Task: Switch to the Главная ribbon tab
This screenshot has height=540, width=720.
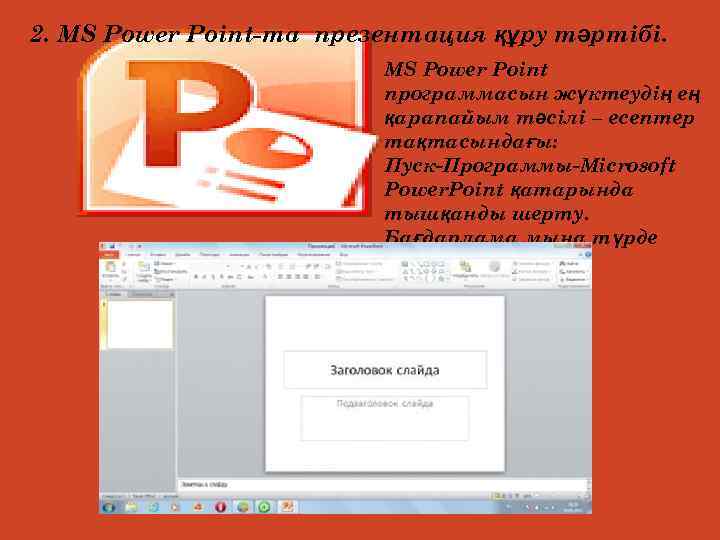Action: click(x=134, y=254)
